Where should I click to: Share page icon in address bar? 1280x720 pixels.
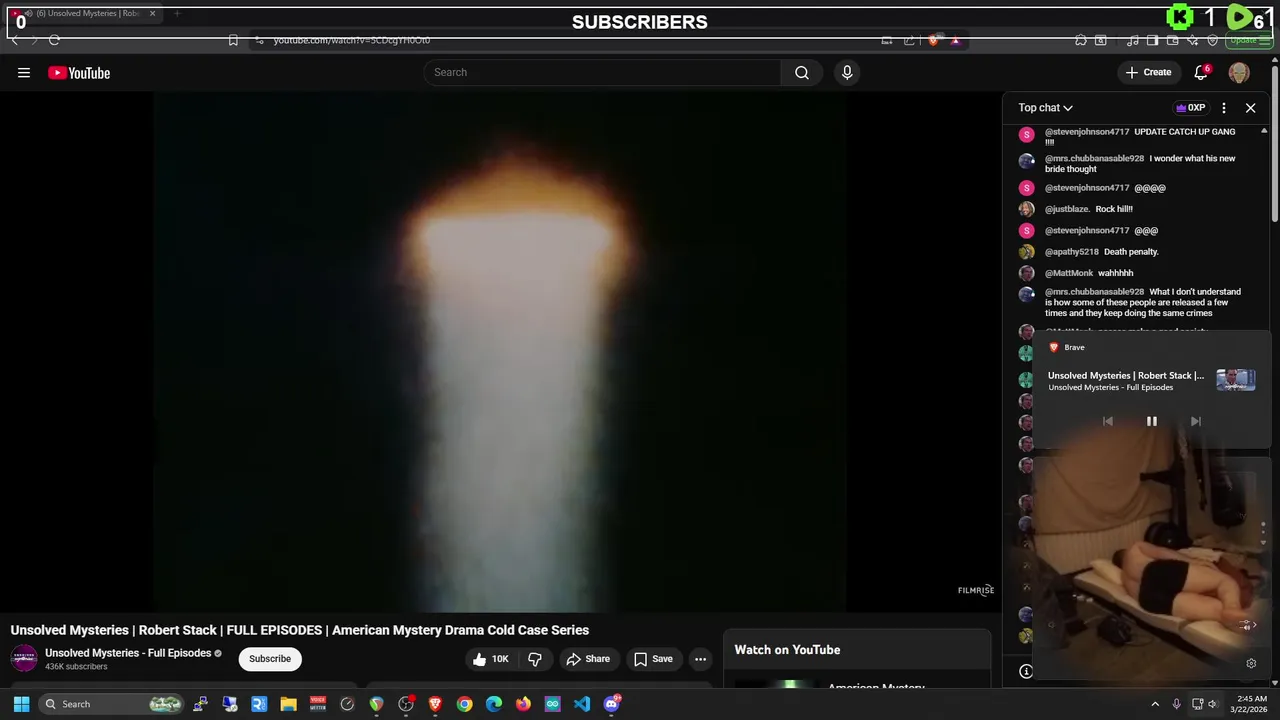pyautogui.click(x=909, y=40)
